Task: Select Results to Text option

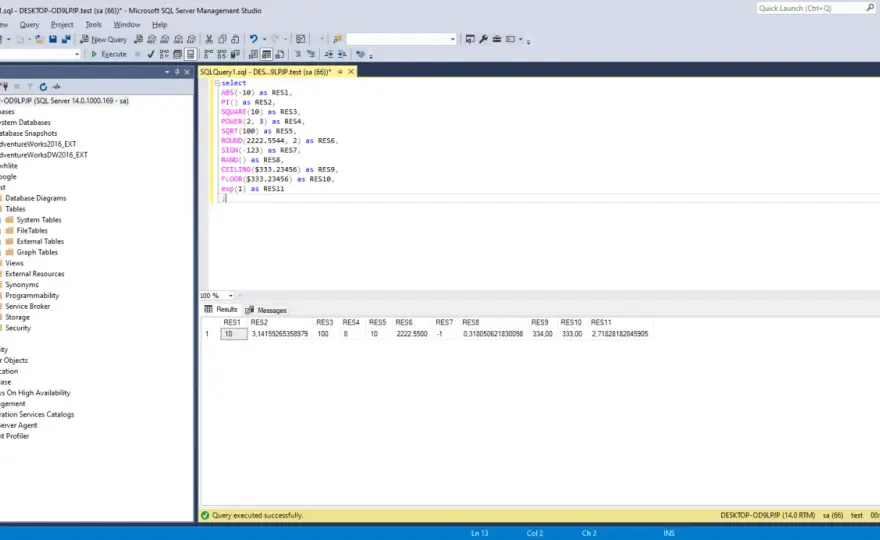Action: 253,54
